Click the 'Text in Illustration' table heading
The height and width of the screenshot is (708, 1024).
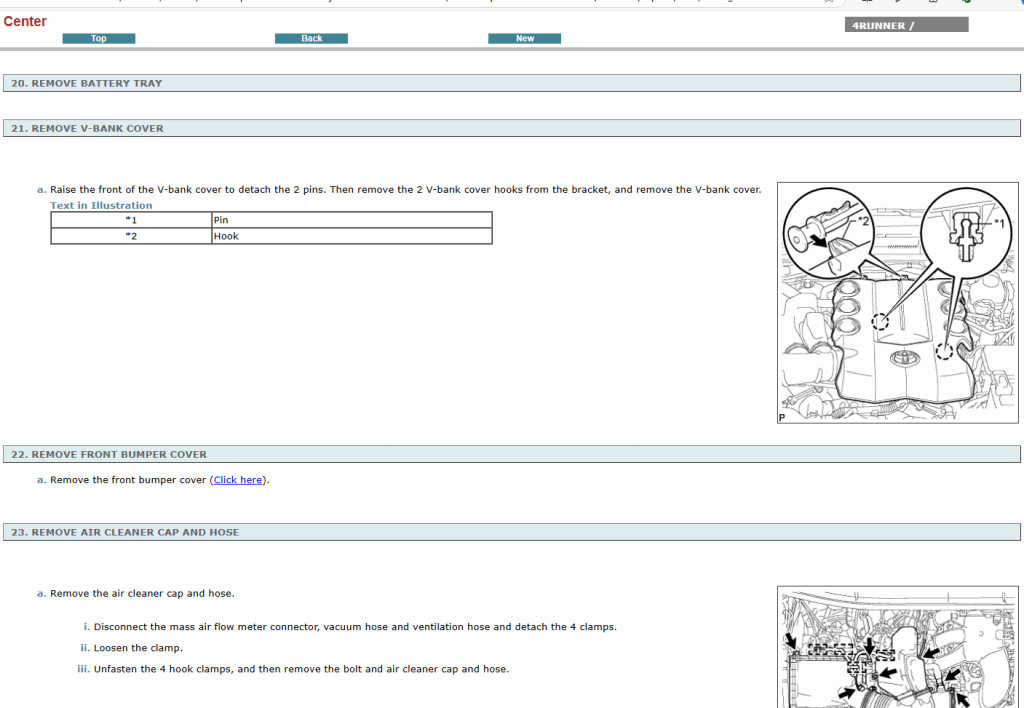click(x=101, y=206)
